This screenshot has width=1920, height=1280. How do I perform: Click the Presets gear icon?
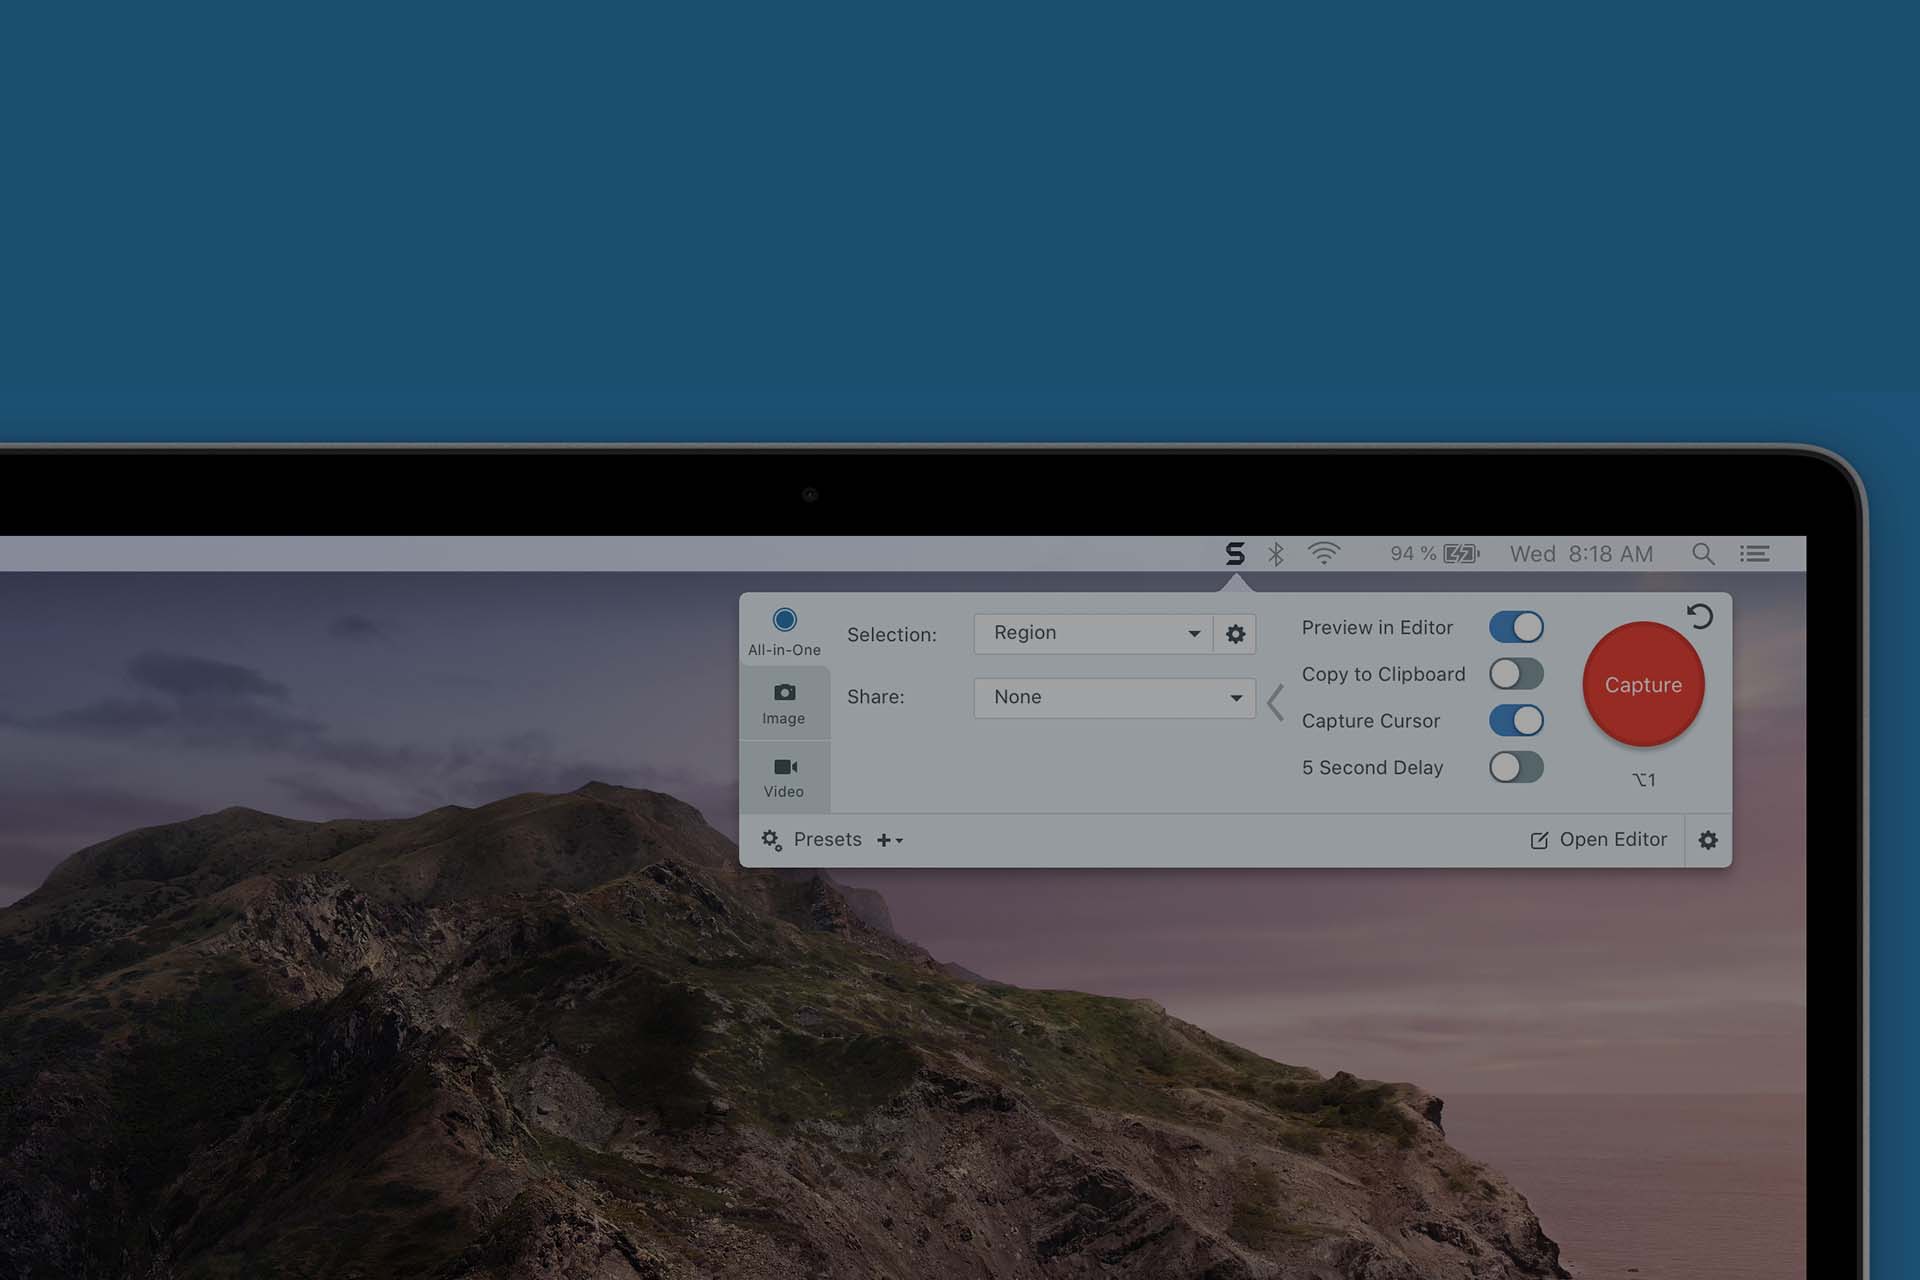click(771, 840)
